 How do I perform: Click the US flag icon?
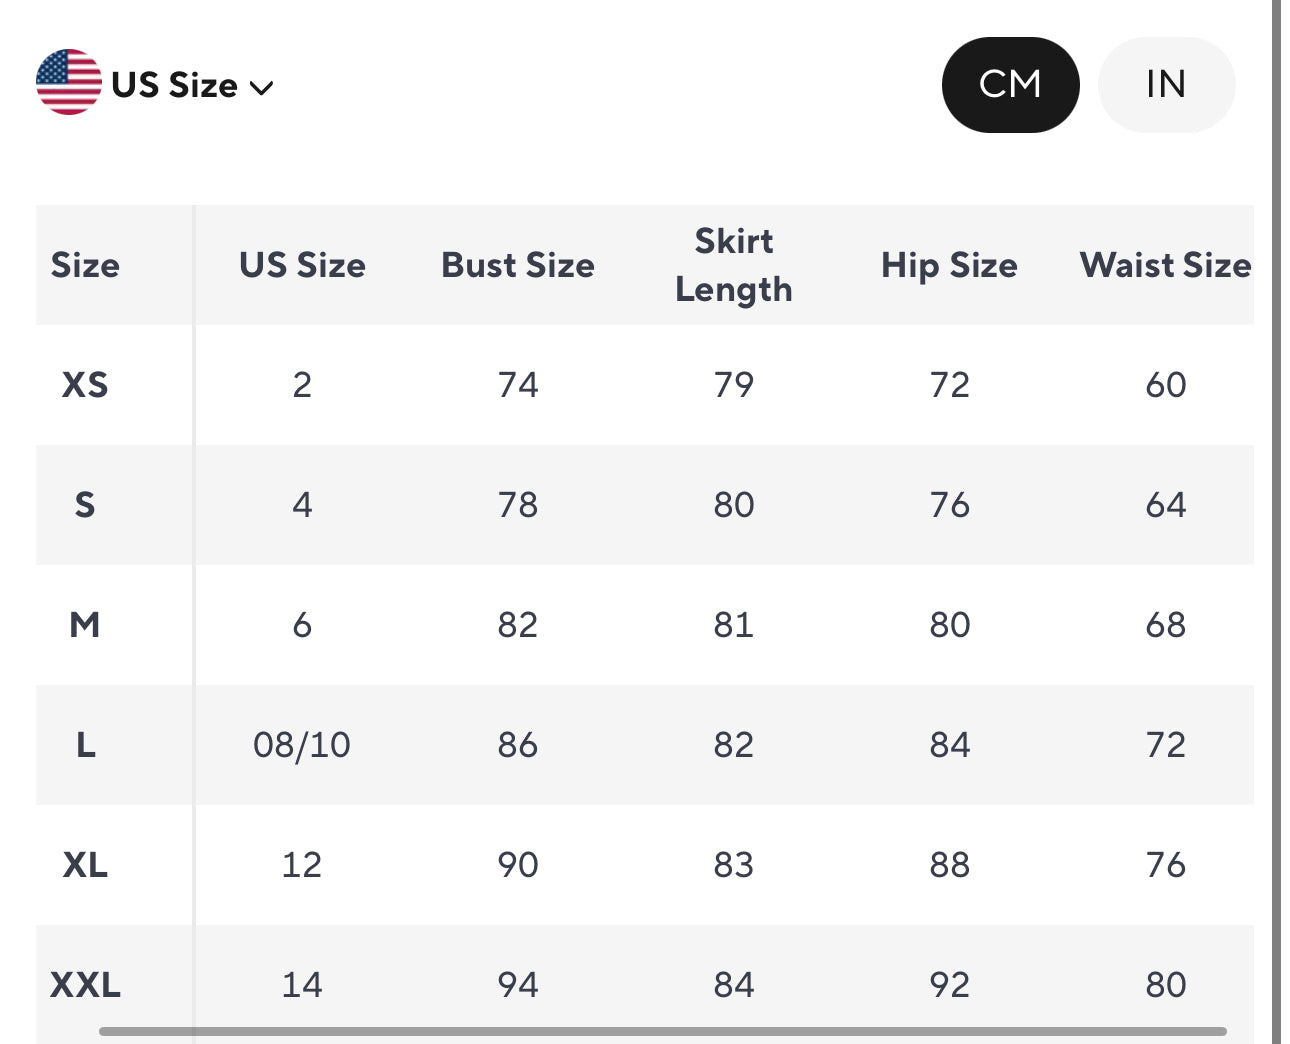[68, 82]
